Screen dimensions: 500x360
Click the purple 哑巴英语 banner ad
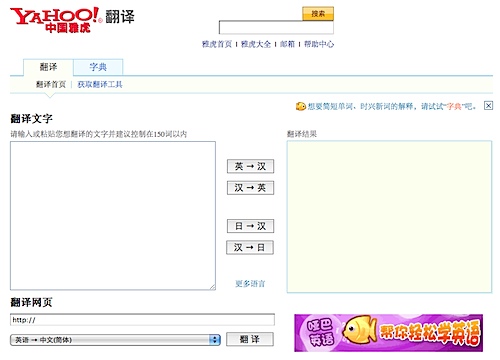tap(389, 333)
